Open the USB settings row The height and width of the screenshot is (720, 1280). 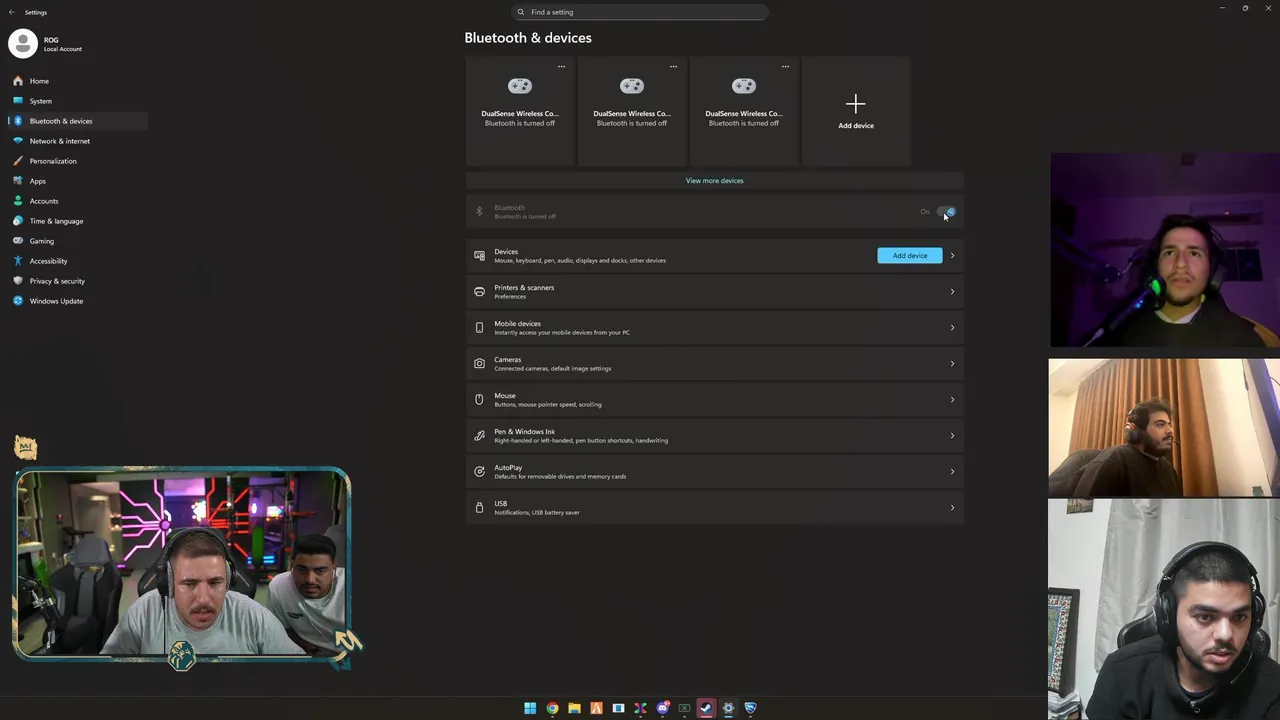pos(714,508)
